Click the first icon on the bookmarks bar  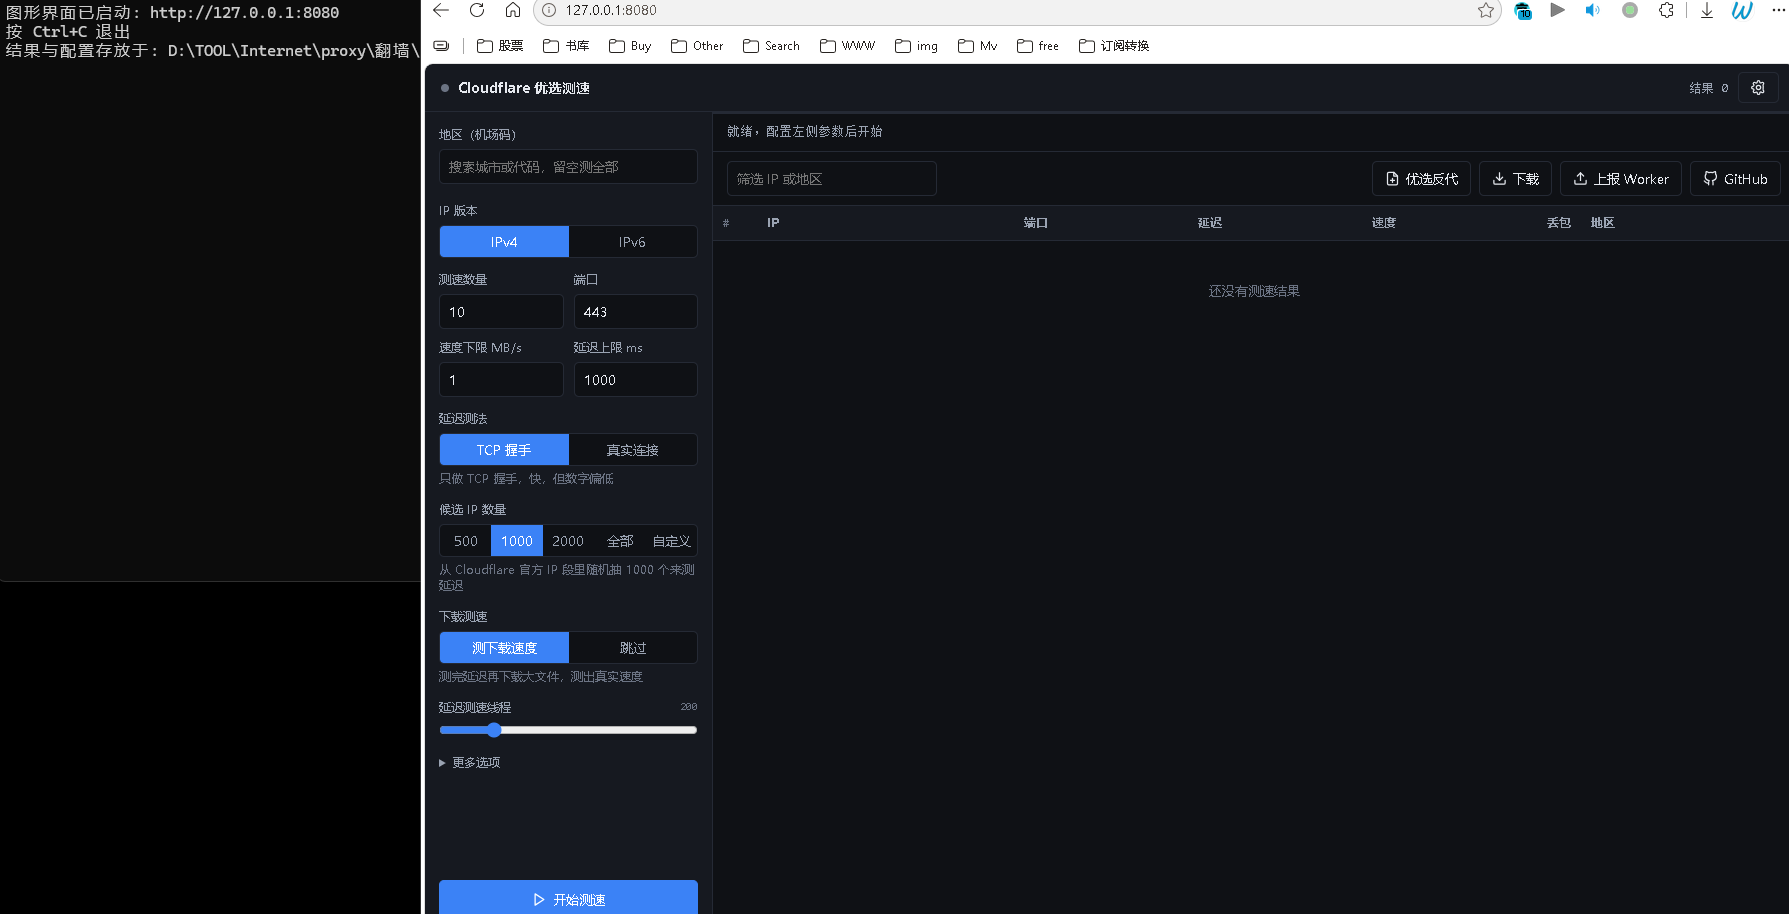click(x=441, y=46)
